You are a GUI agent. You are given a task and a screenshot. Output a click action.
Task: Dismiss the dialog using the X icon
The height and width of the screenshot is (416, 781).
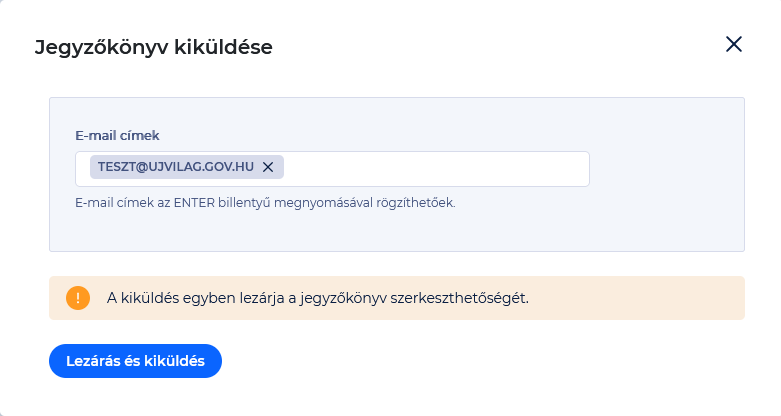click(734, 44)
